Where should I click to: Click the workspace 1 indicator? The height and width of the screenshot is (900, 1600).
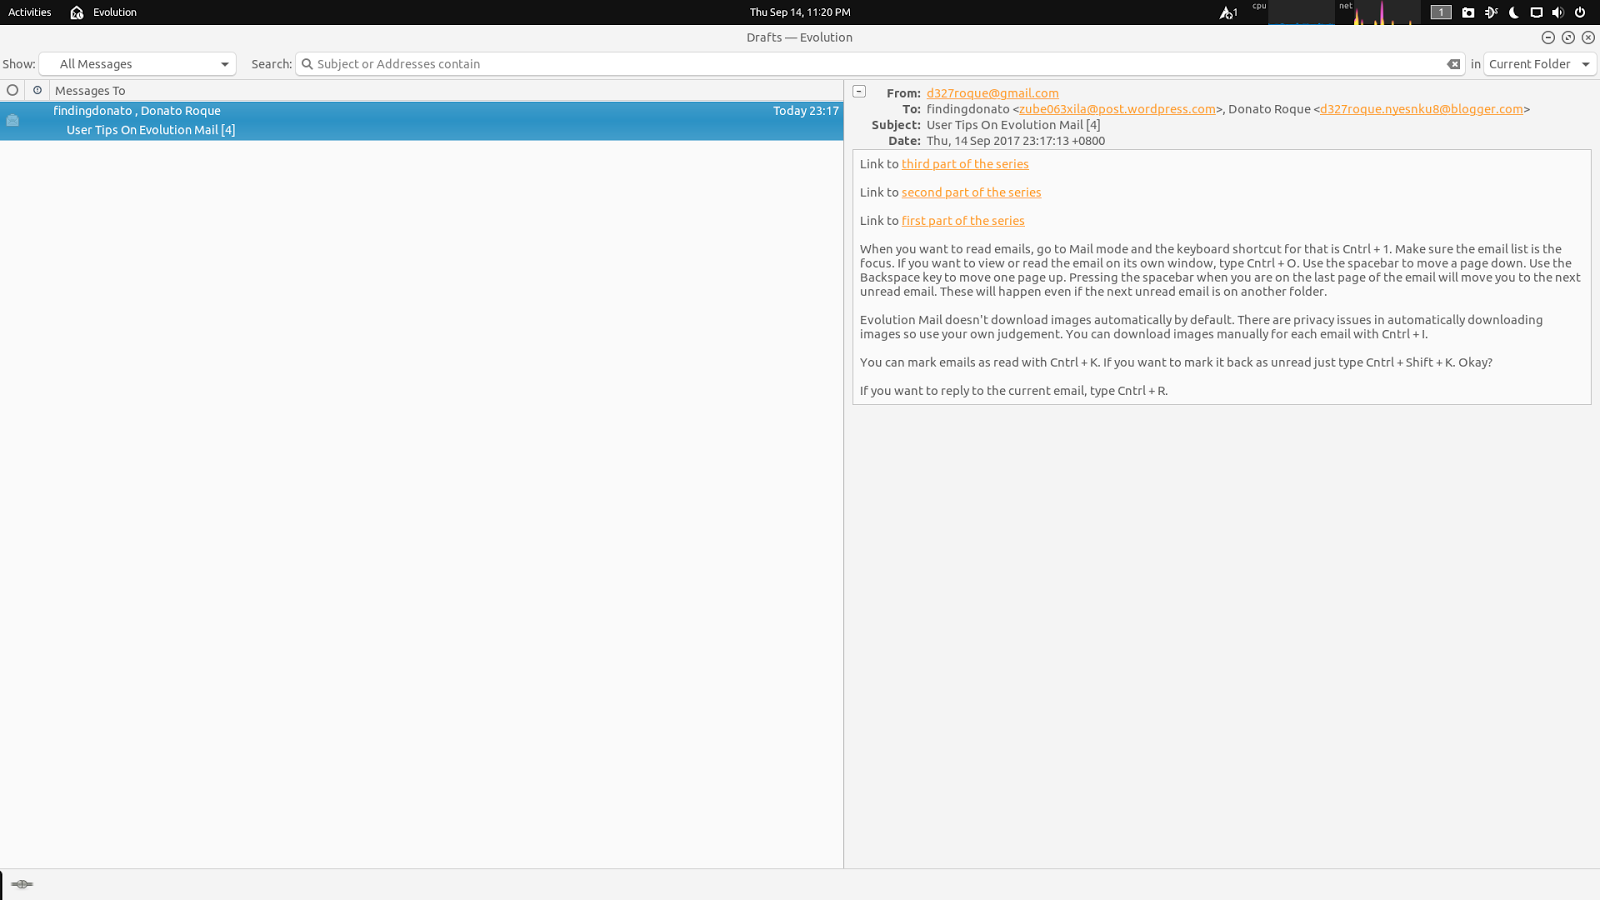(x=1441, y=12)
